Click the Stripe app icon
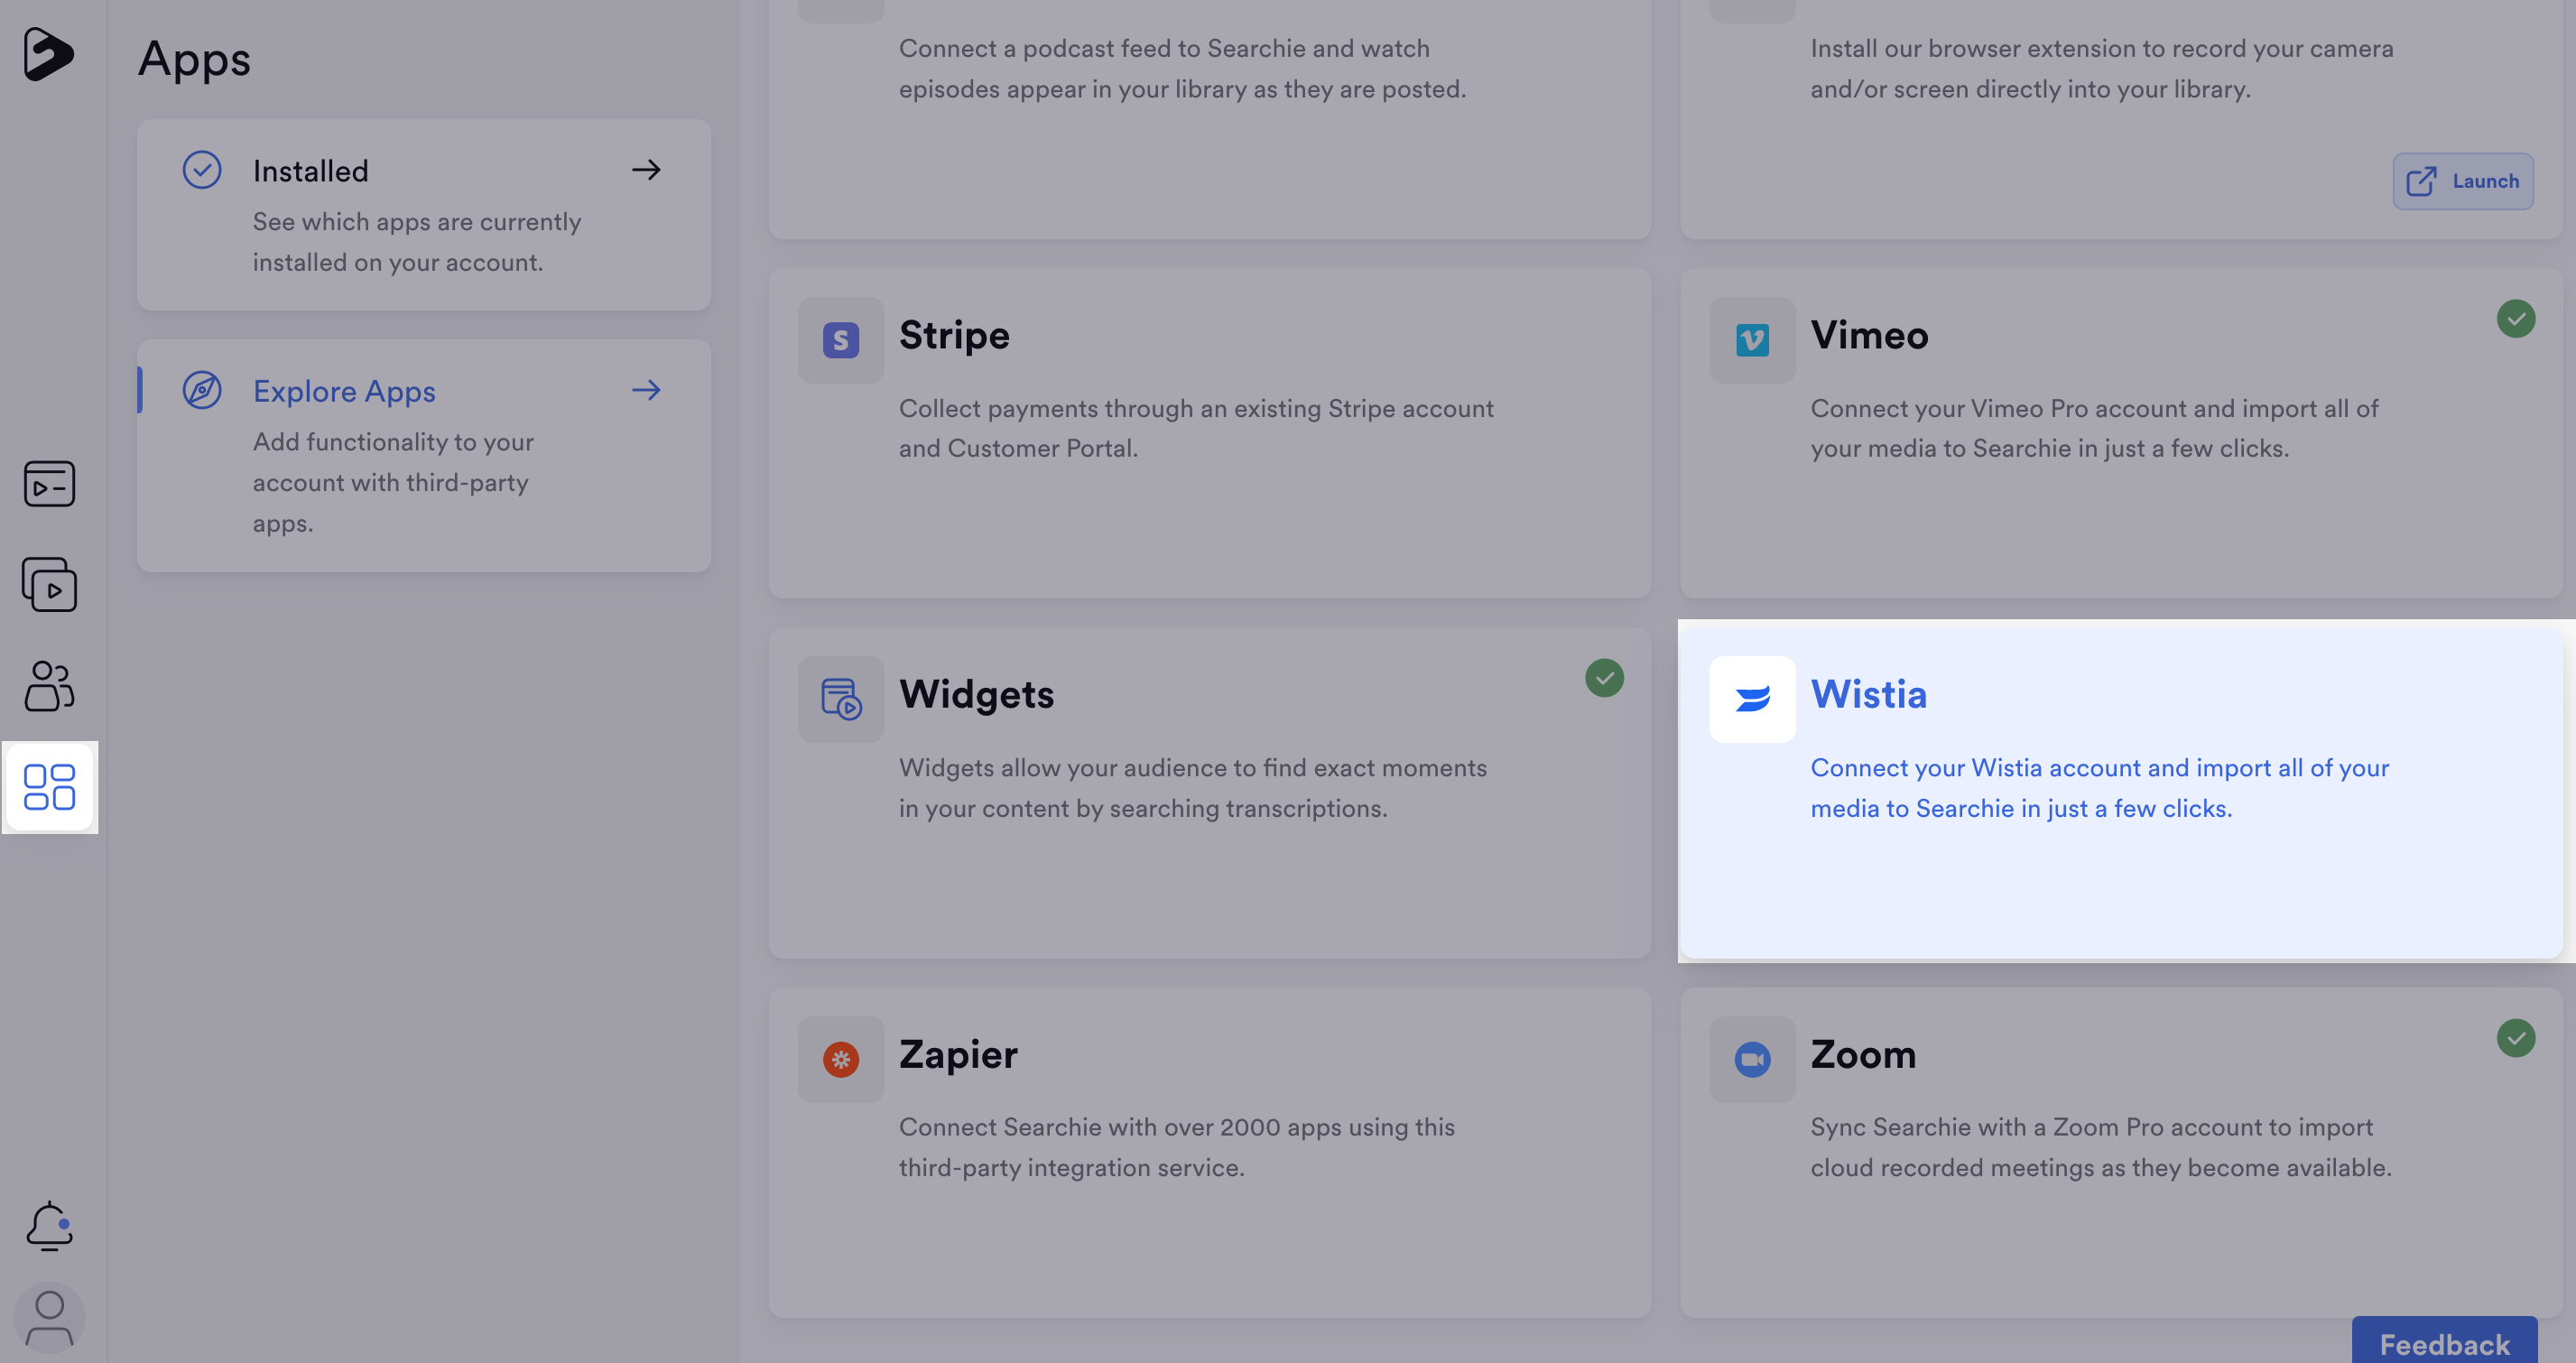Screen dimensions: 2576x1363 click(841, 340)
